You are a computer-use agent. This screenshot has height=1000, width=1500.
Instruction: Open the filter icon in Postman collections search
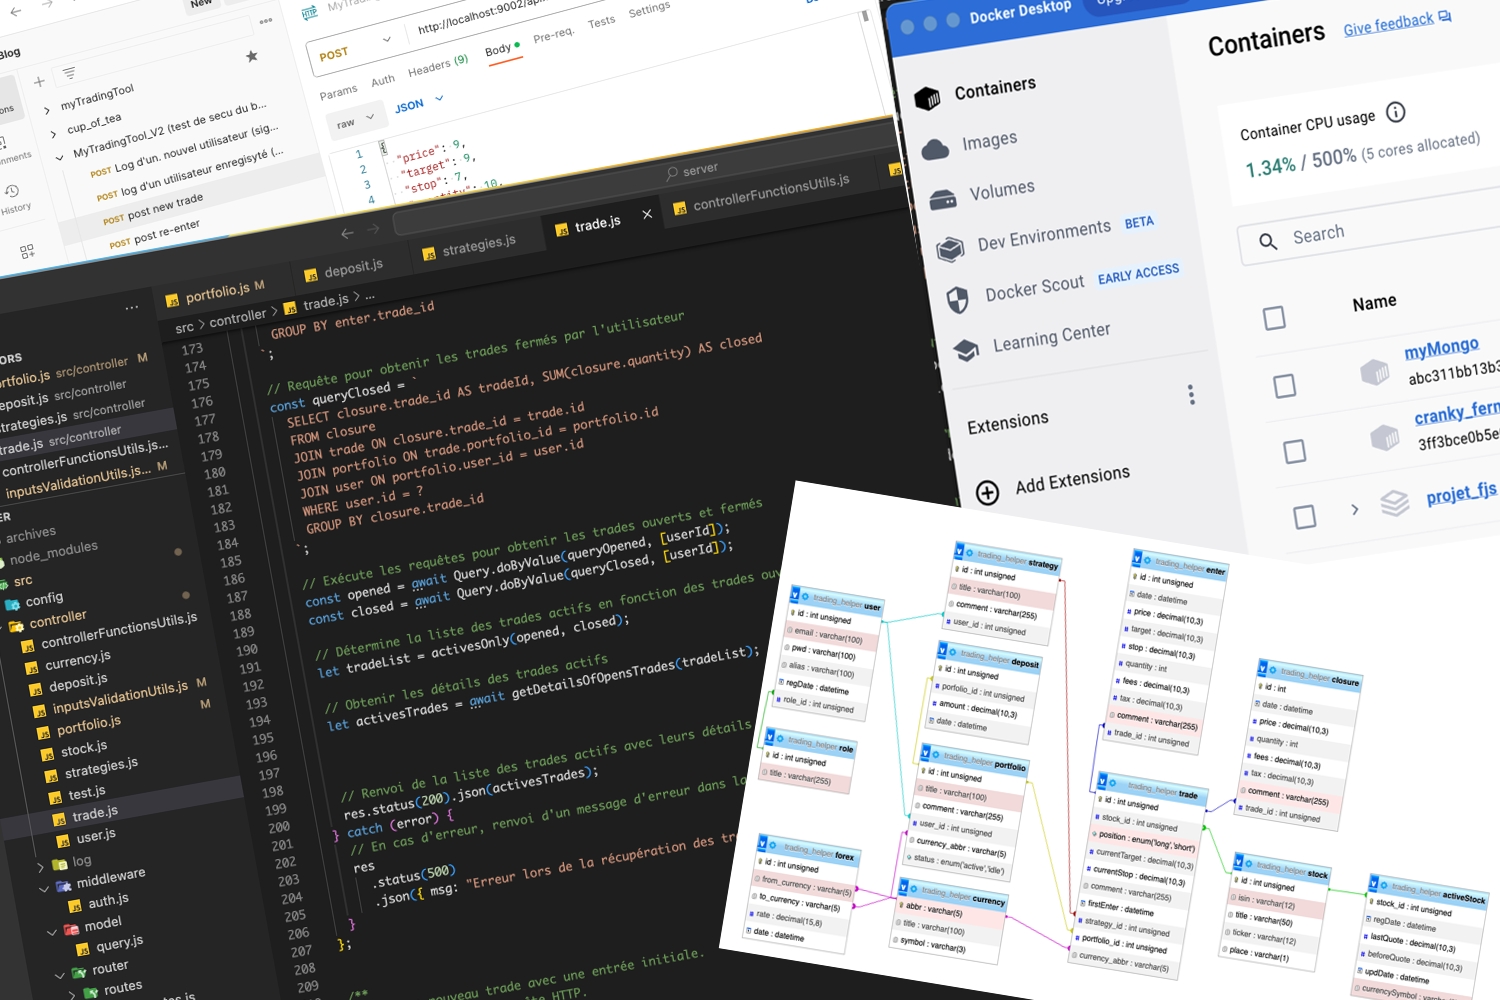[x=69, y=73]
